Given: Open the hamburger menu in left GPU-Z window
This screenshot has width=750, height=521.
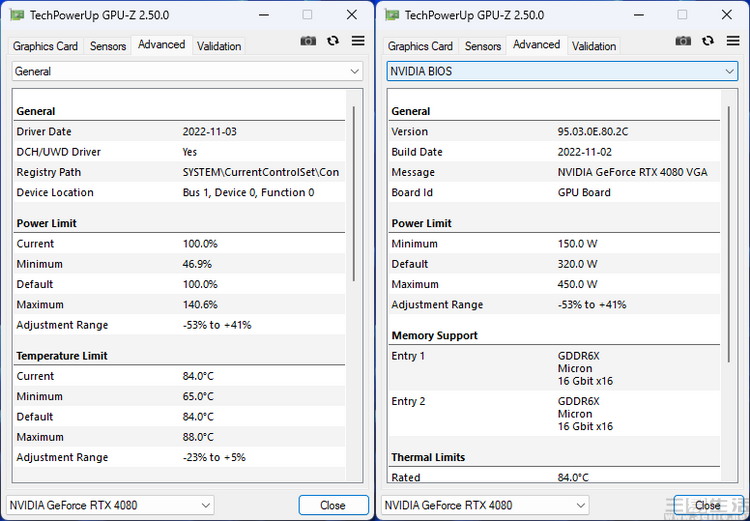Looking at the screenshot, I should (358, 41).
